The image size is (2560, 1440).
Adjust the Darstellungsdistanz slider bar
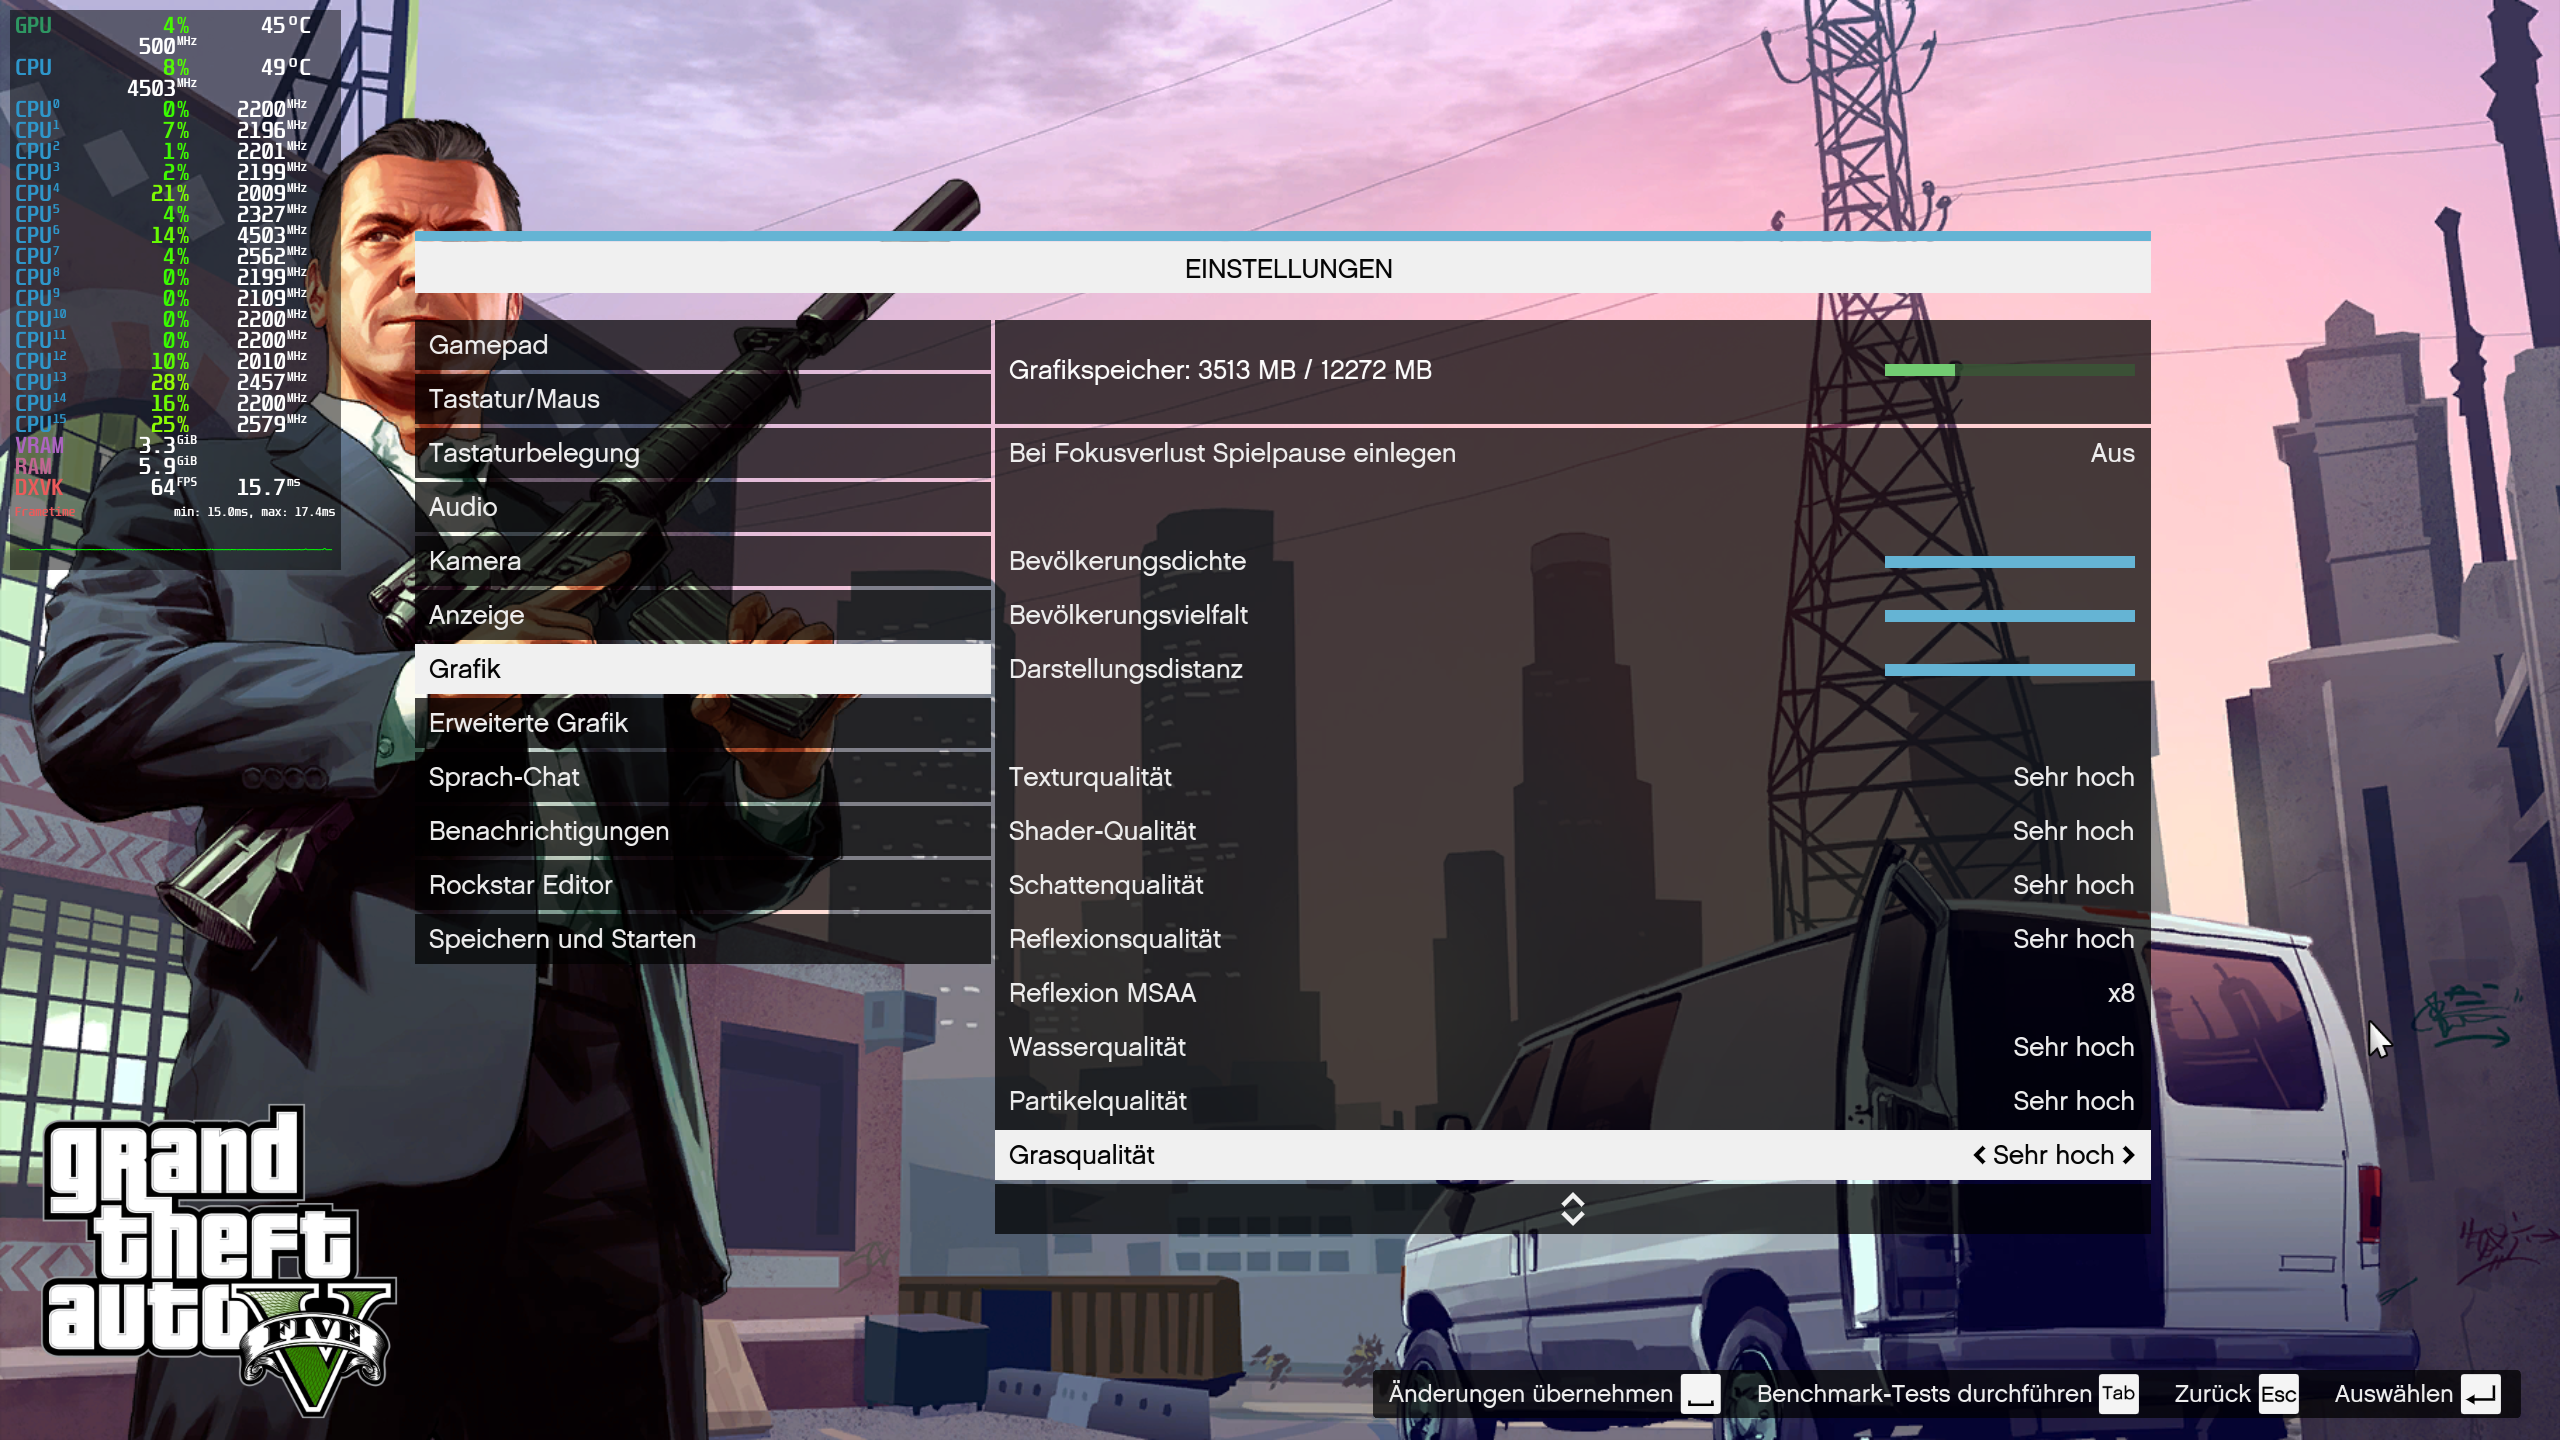click(x=2009, y=670)
